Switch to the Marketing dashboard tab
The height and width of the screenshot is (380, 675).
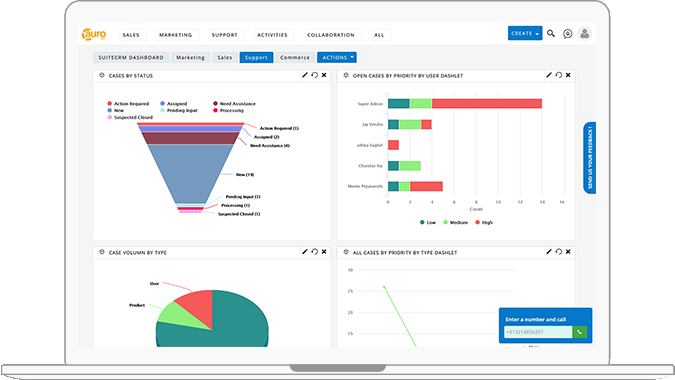(x=190, y=57)
